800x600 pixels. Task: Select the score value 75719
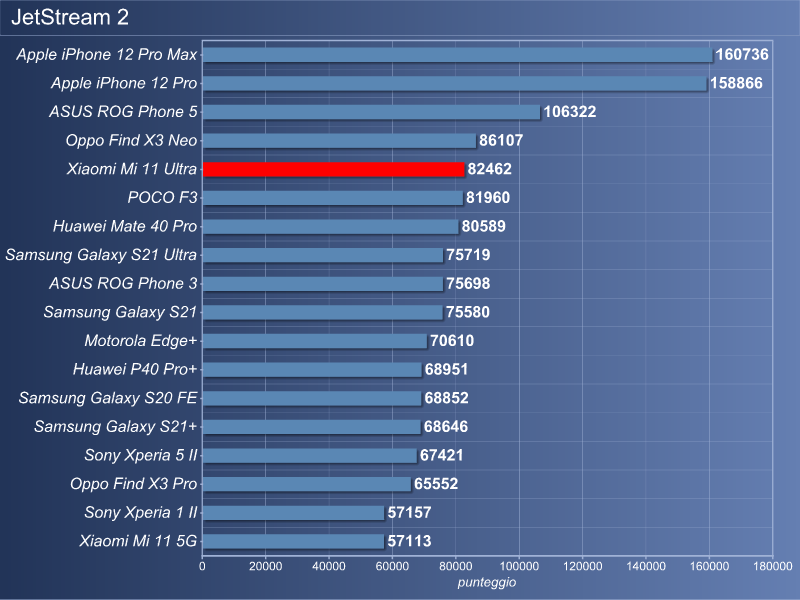[468, 255]
